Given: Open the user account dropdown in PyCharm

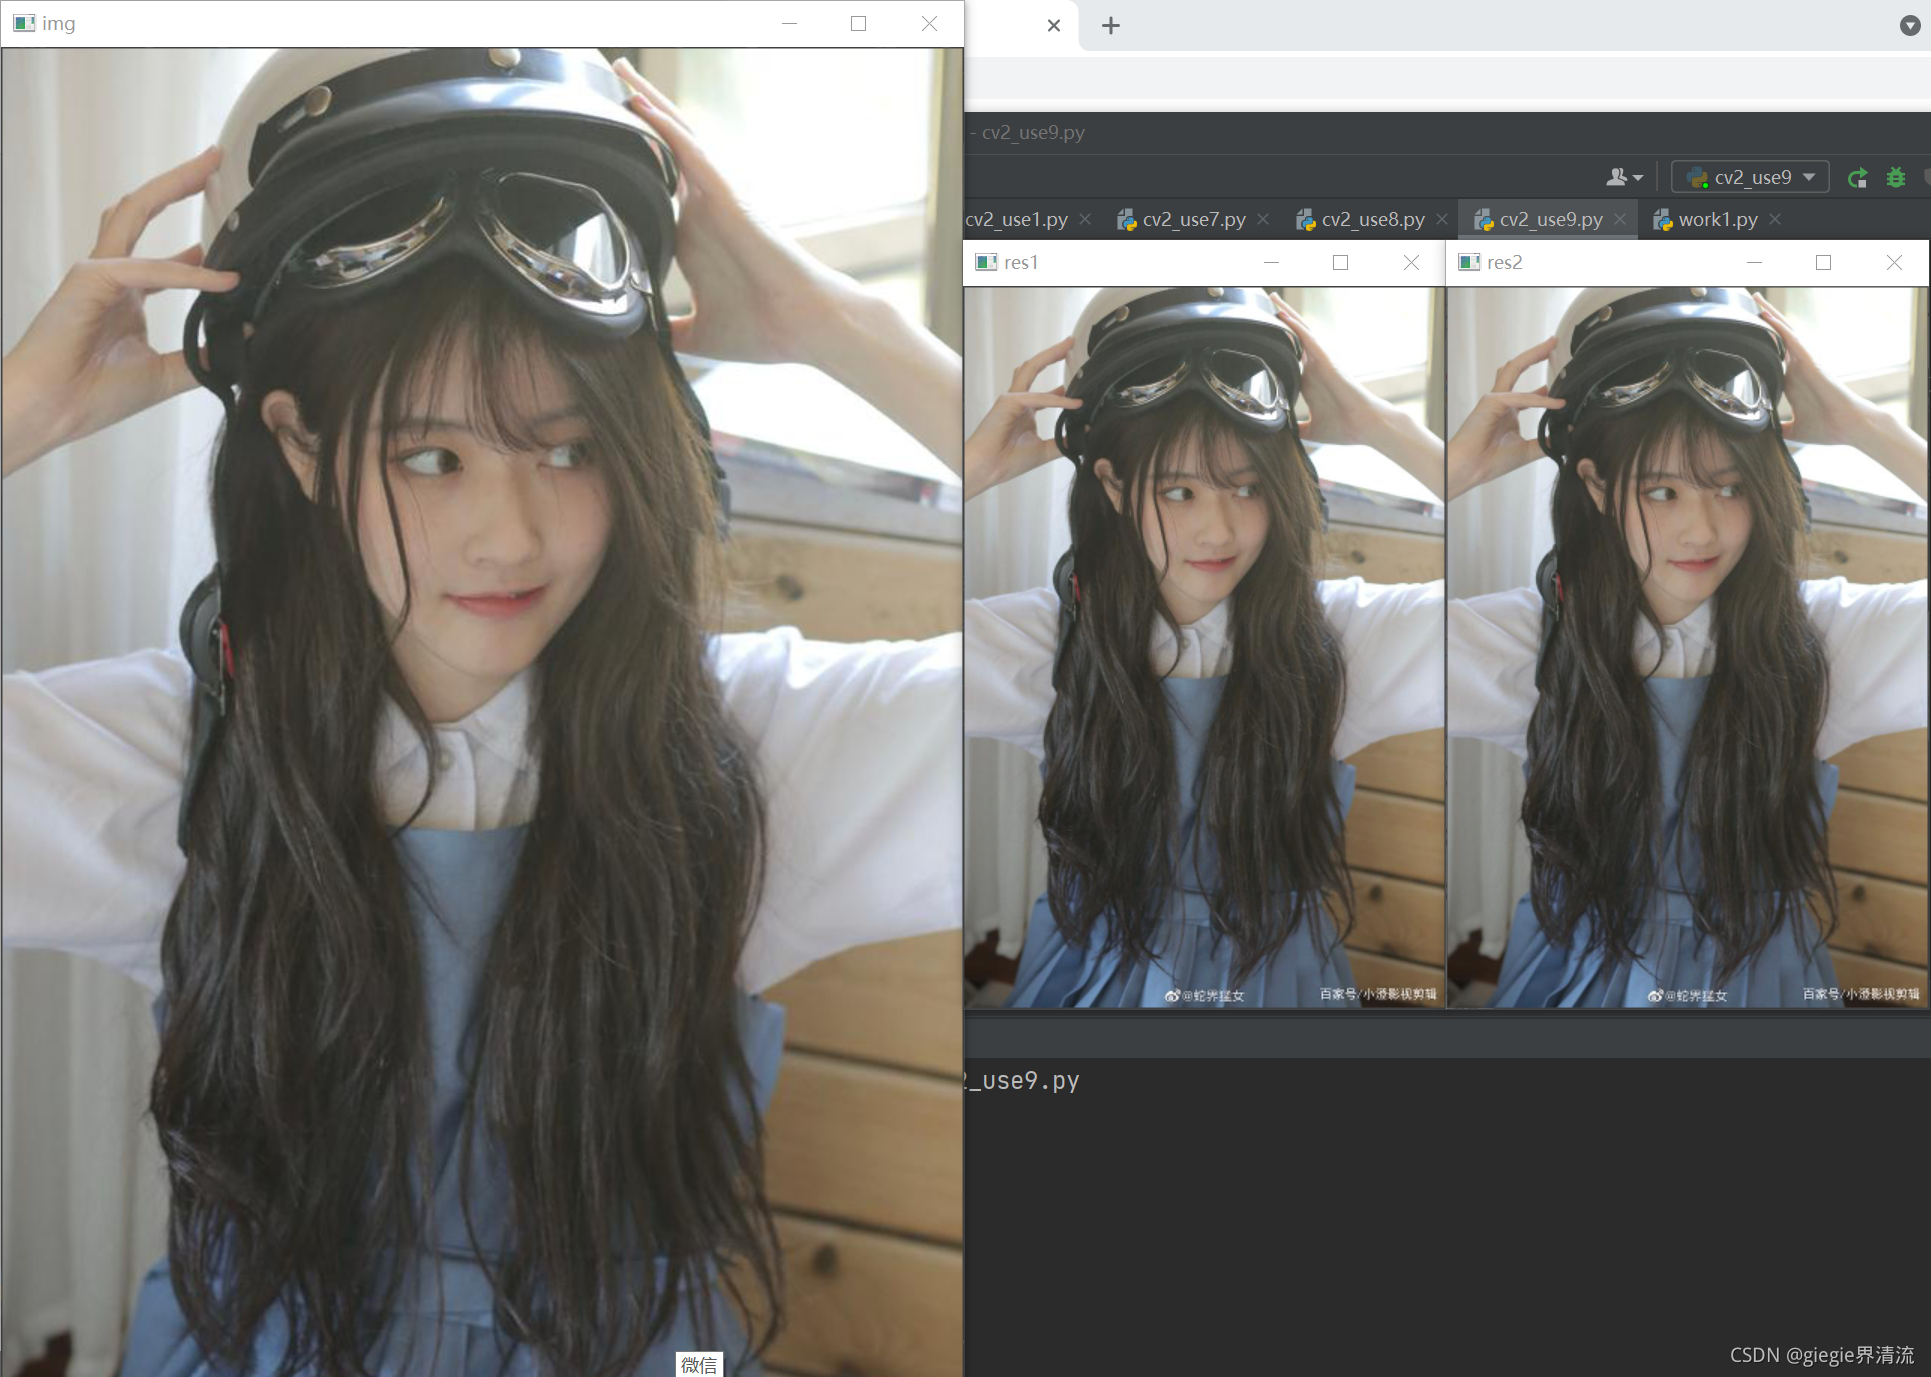Looking at the screenshot, I should pos(1624,178).
